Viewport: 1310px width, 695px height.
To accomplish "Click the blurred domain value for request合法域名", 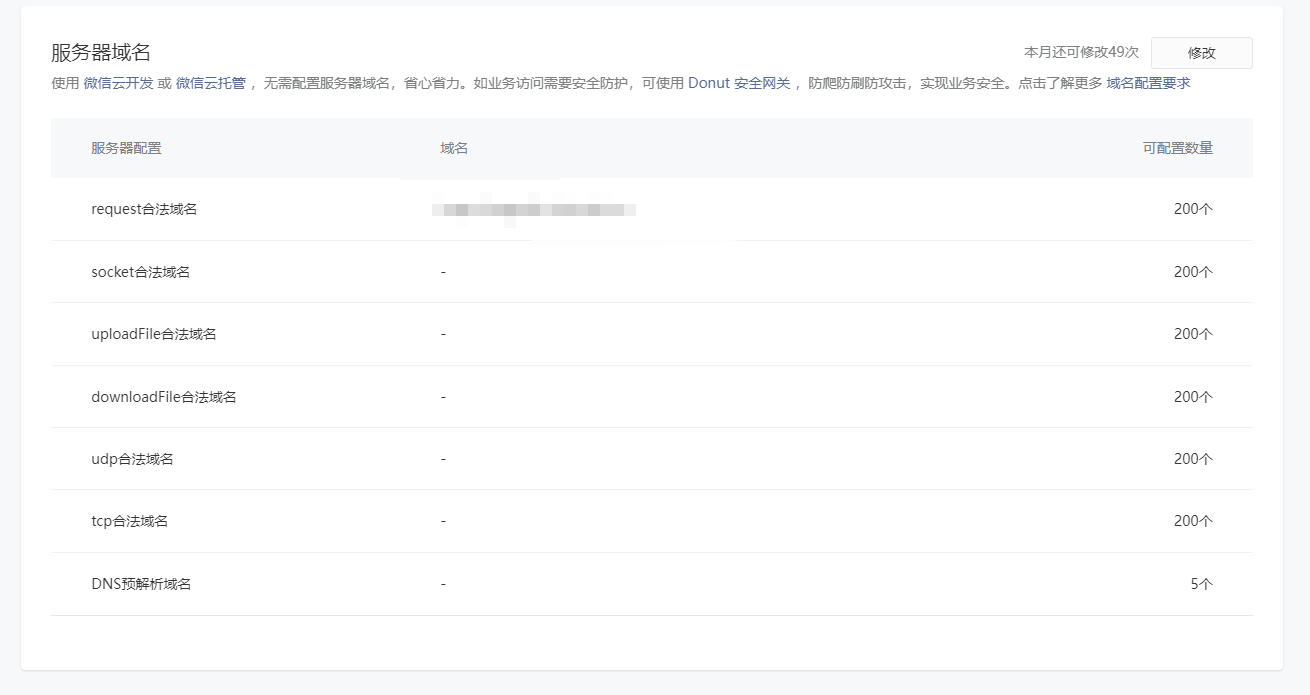I will coord(534,210).
